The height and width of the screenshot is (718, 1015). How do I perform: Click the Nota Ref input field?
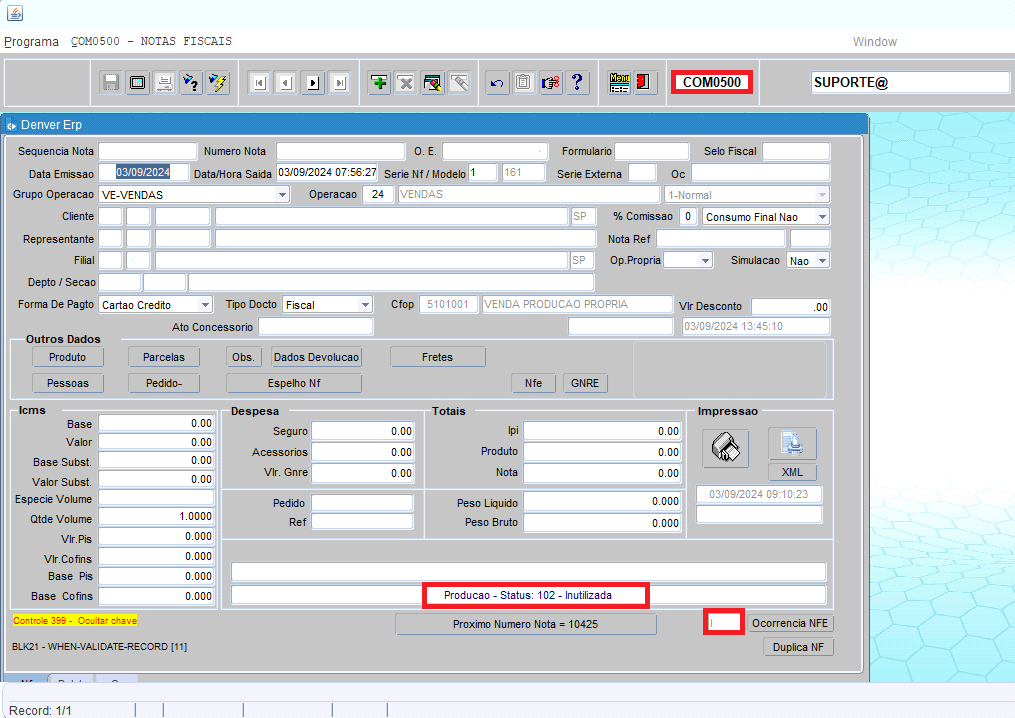pos(720,239)
